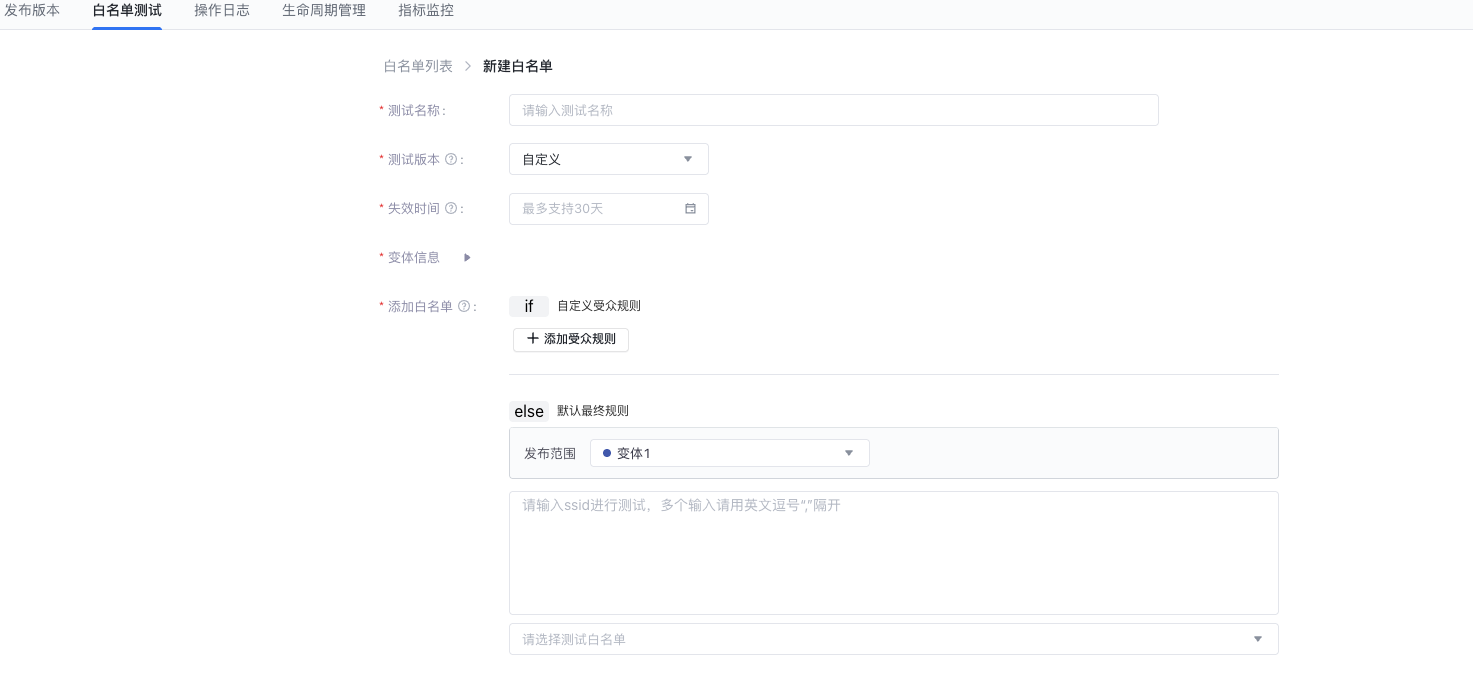Click the help icon next to 测试版本
This screenshot has height=690, width=1473.
pos(451,159)
